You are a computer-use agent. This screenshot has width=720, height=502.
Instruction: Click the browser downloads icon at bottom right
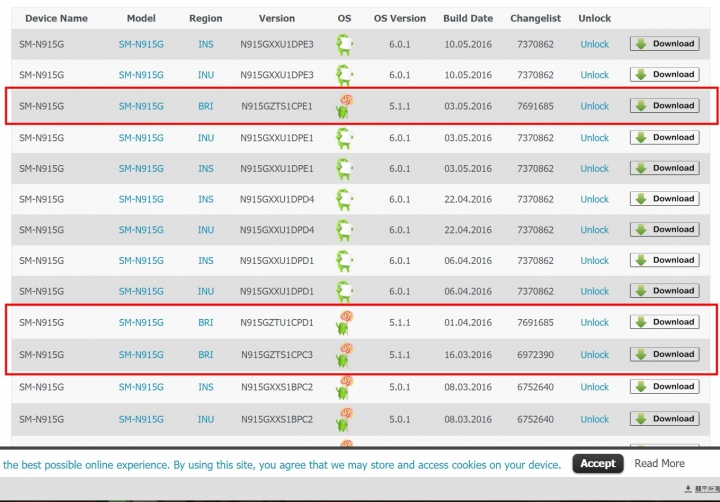[x=688, y=489]
